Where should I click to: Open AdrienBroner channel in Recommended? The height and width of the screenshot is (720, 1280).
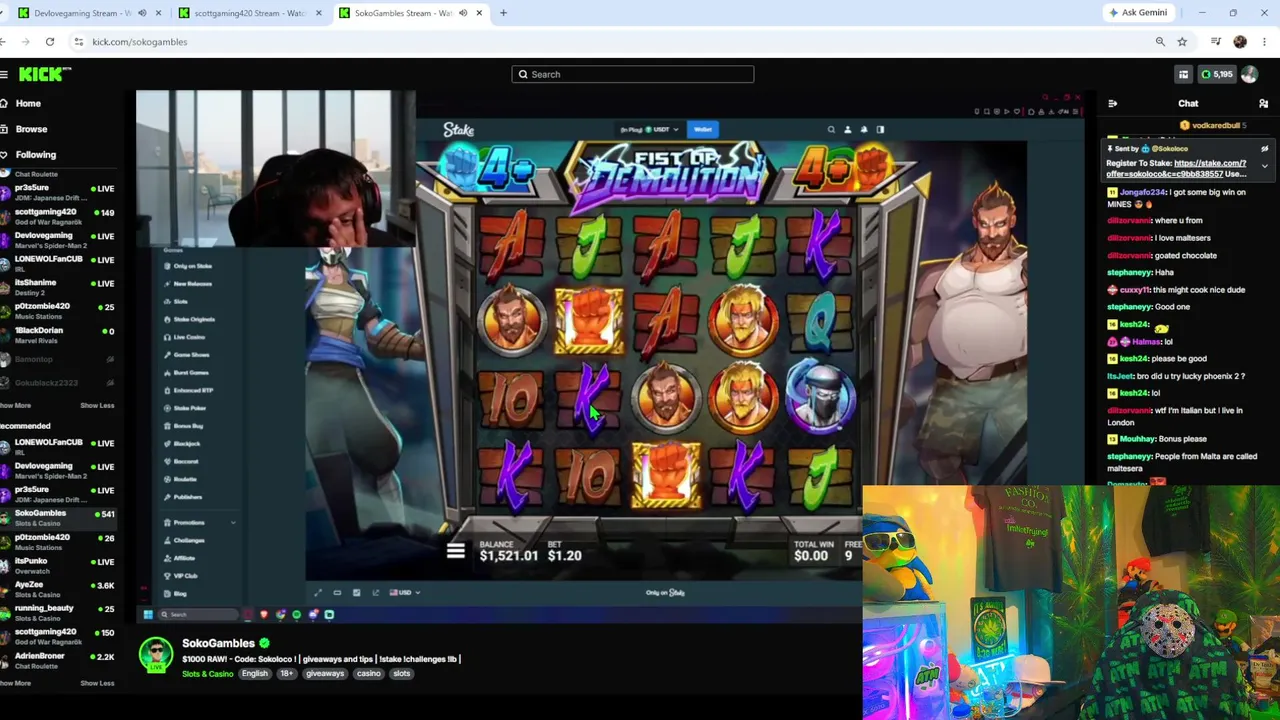[57, 660]
